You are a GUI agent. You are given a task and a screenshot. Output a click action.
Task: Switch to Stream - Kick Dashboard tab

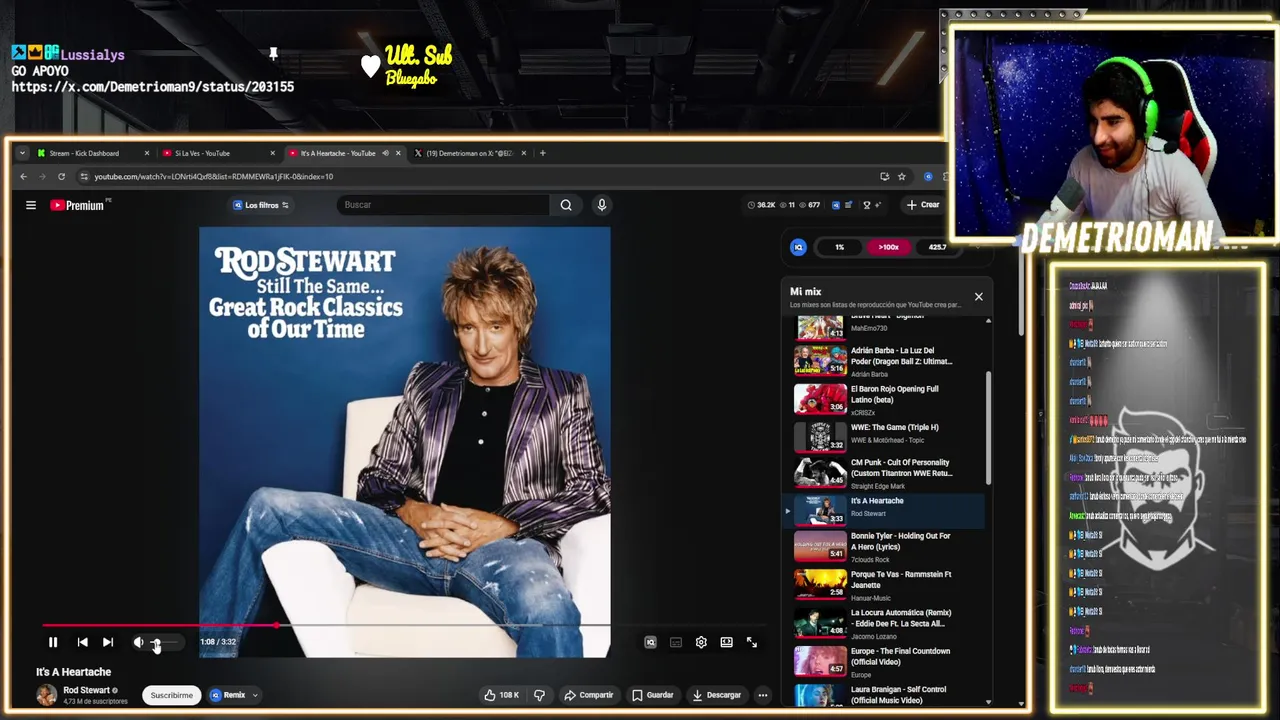[x=92, y=153]
